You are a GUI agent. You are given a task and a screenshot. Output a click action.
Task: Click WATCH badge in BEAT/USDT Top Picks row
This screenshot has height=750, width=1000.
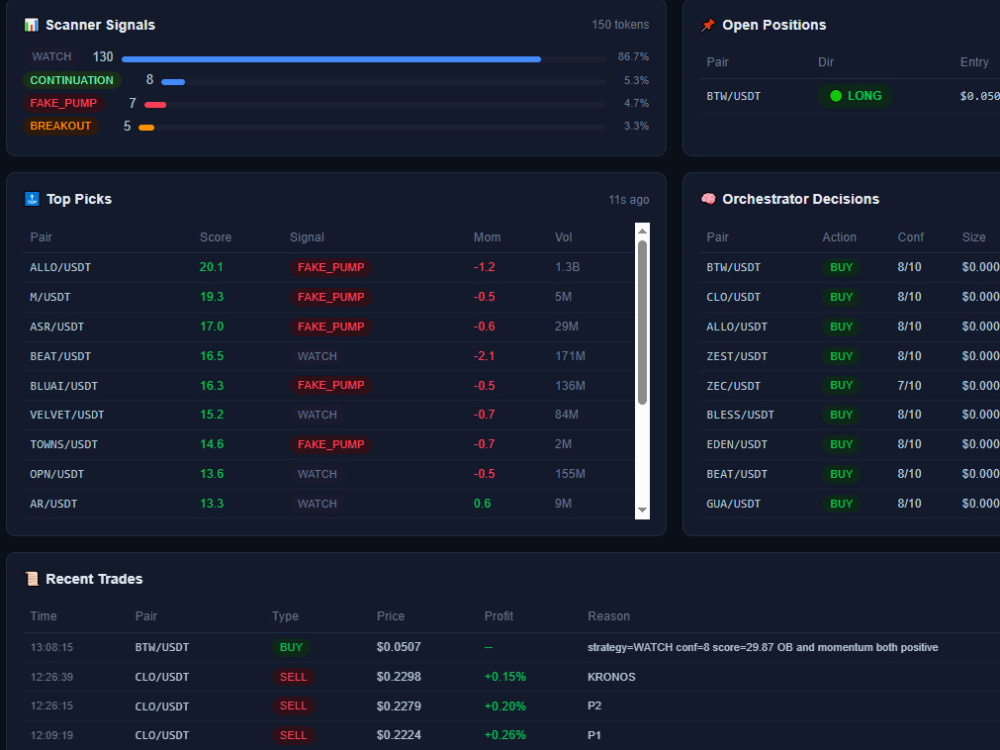pos(317,356)
